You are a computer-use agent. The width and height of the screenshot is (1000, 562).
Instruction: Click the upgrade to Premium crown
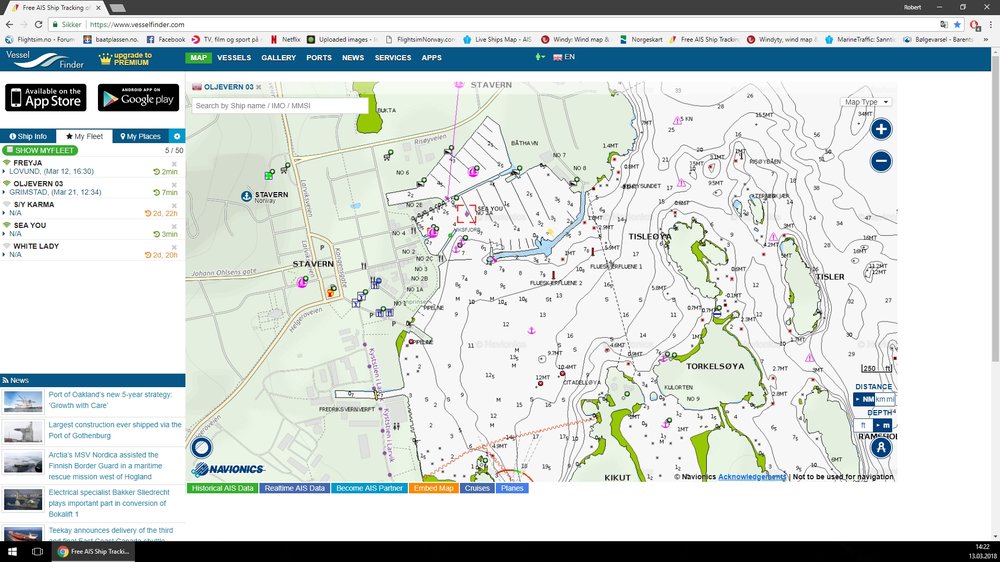tap(105, 59)
